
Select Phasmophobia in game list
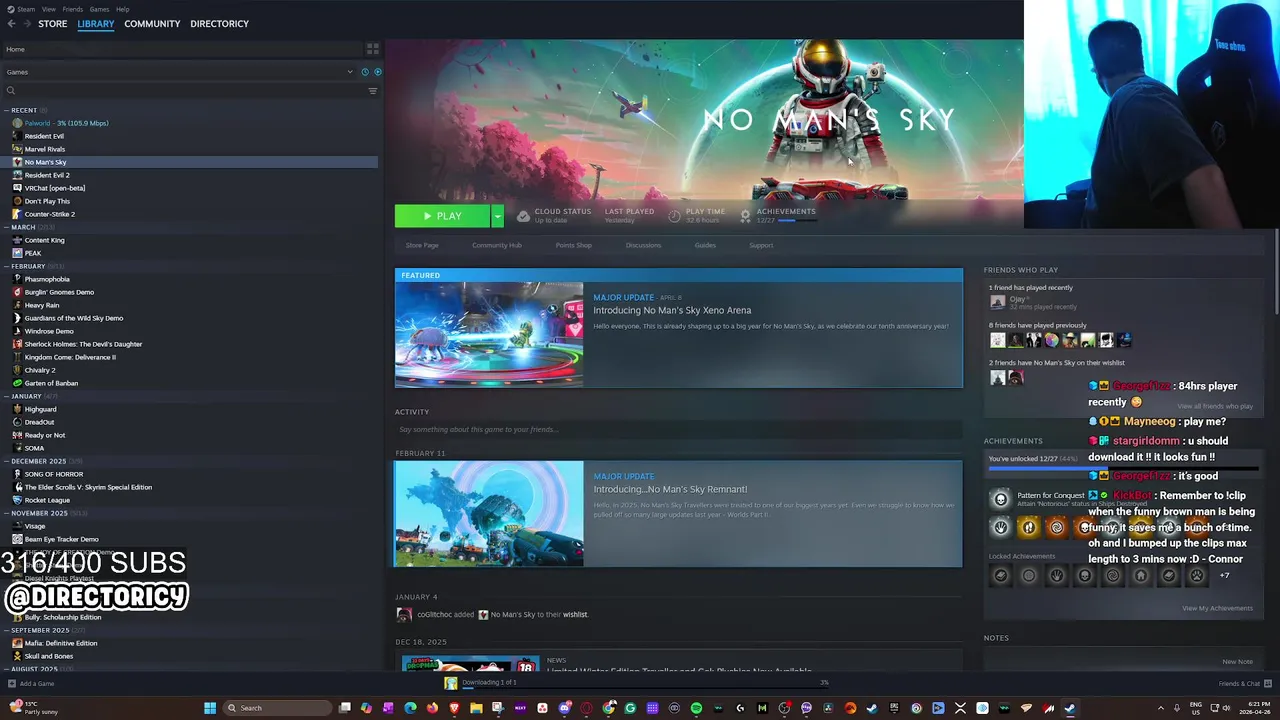pos(47,279)
